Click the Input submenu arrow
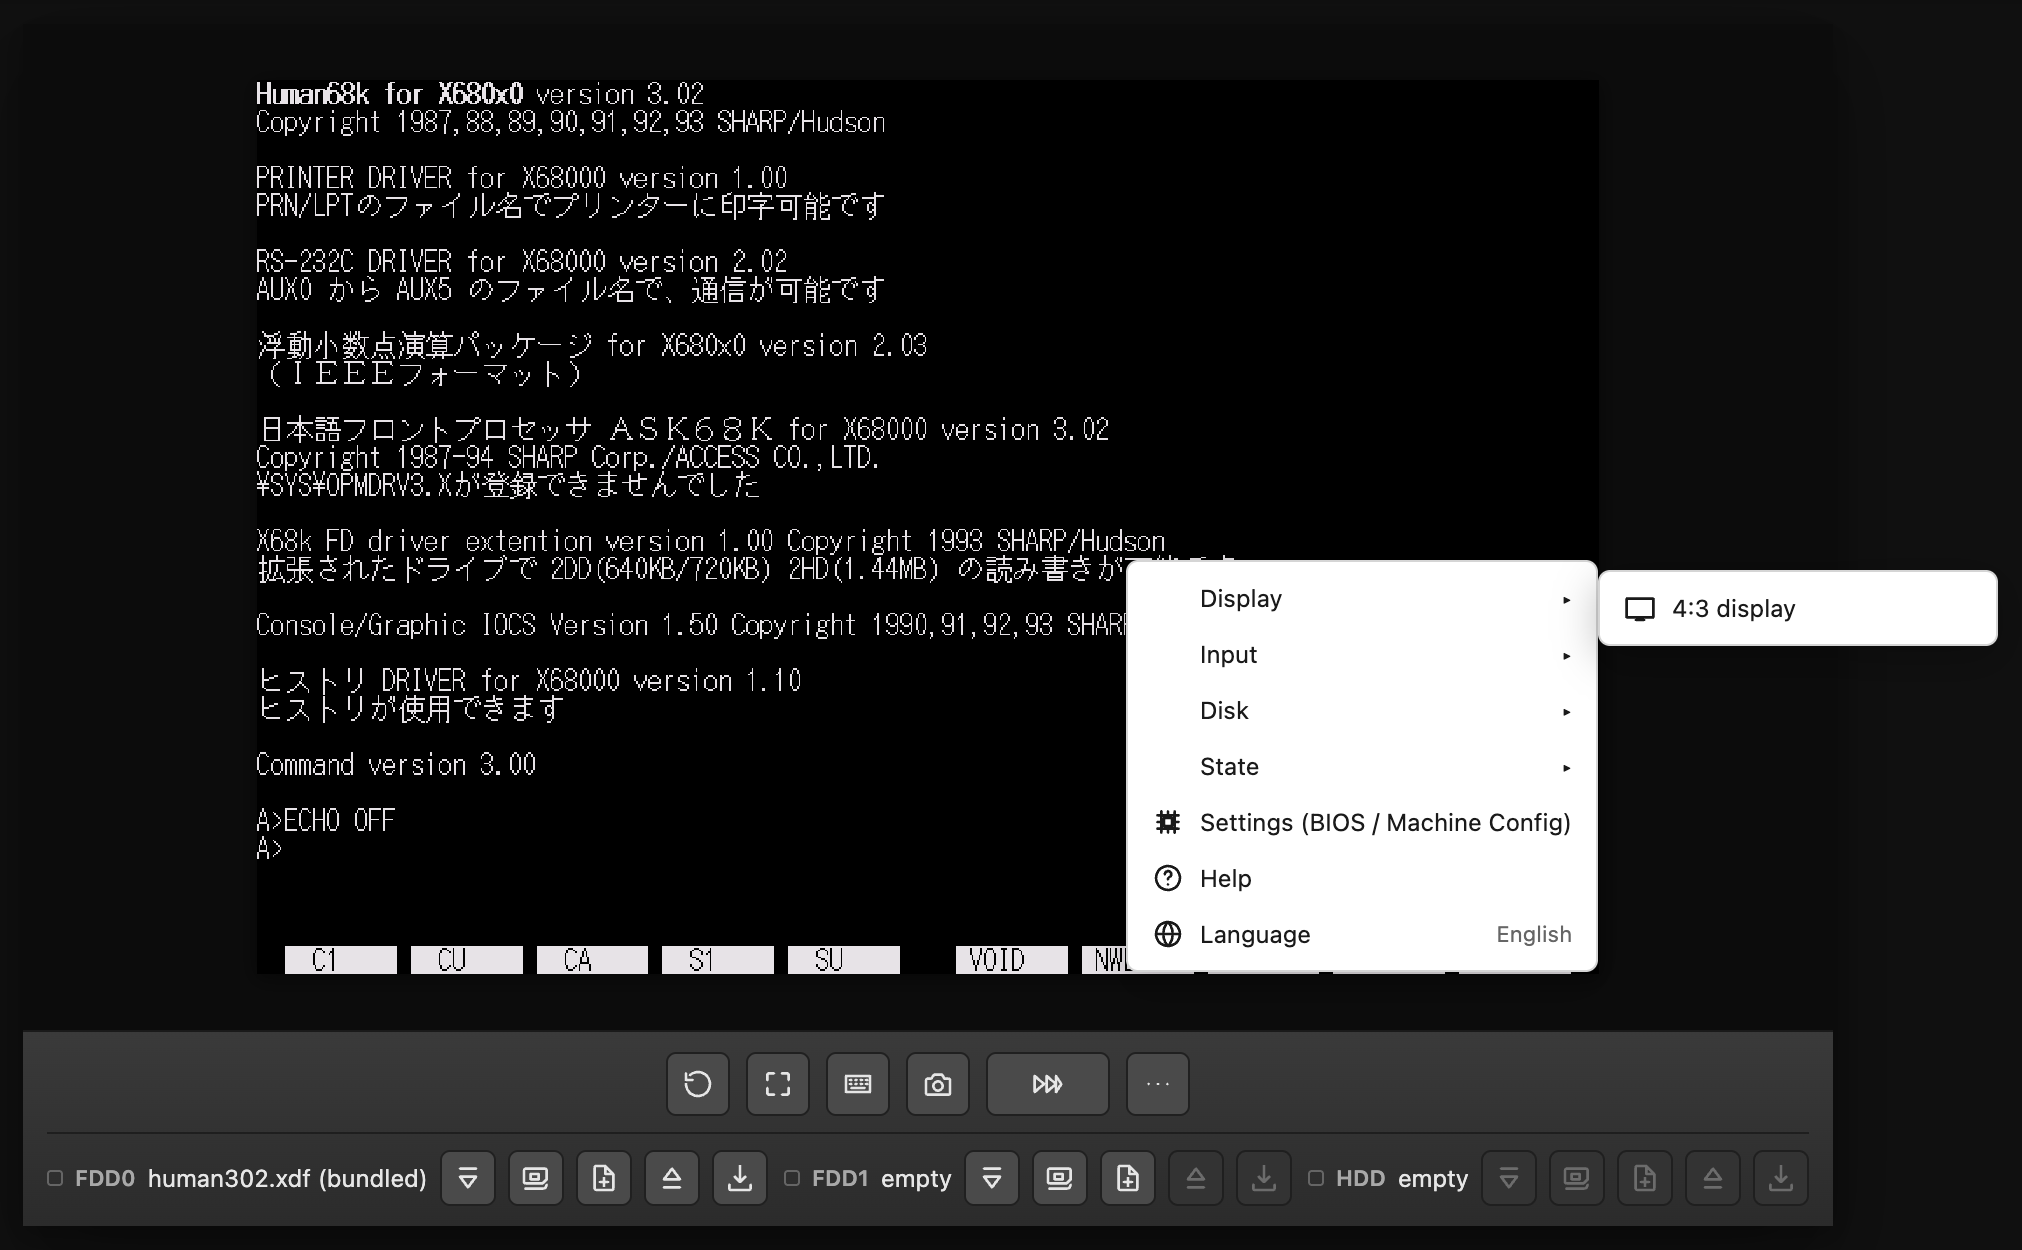The height and width of the screenshot is (1250, 2022). [x=1566, y=656]
